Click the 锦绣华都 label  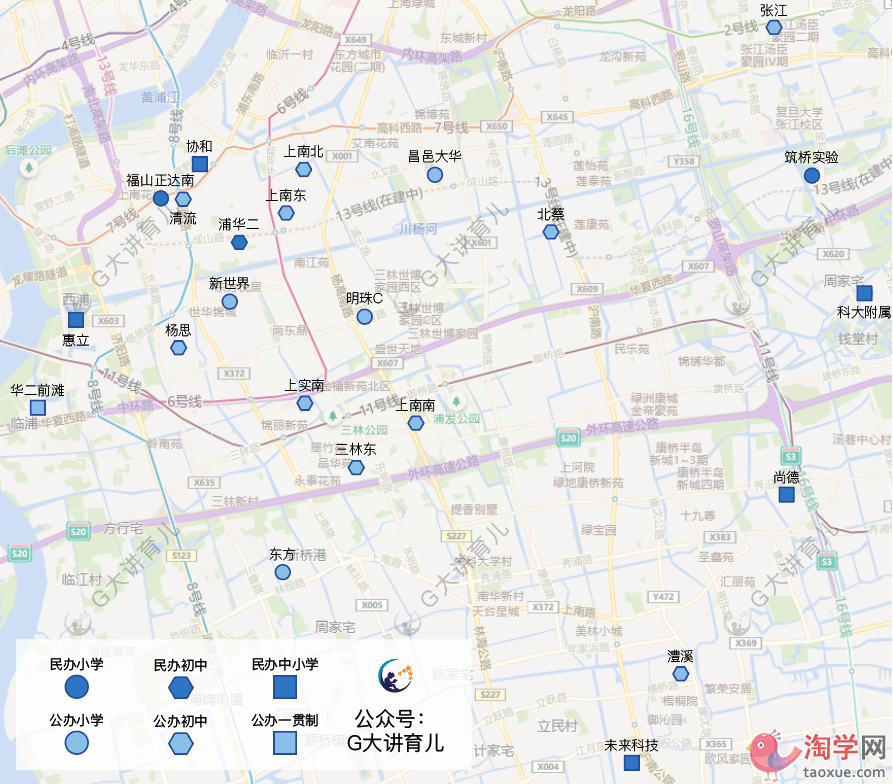(702, 361)
